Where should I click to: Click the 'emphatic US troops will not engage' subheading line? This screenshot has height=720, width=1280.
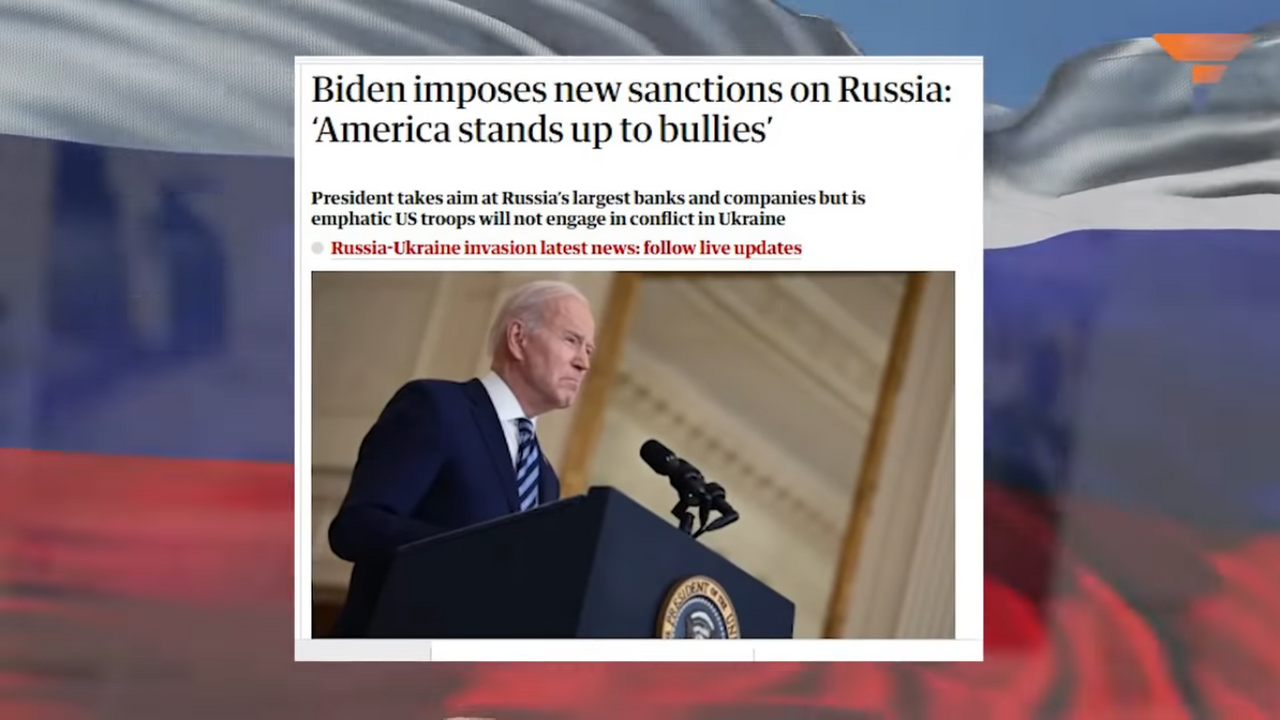(548, 219)
